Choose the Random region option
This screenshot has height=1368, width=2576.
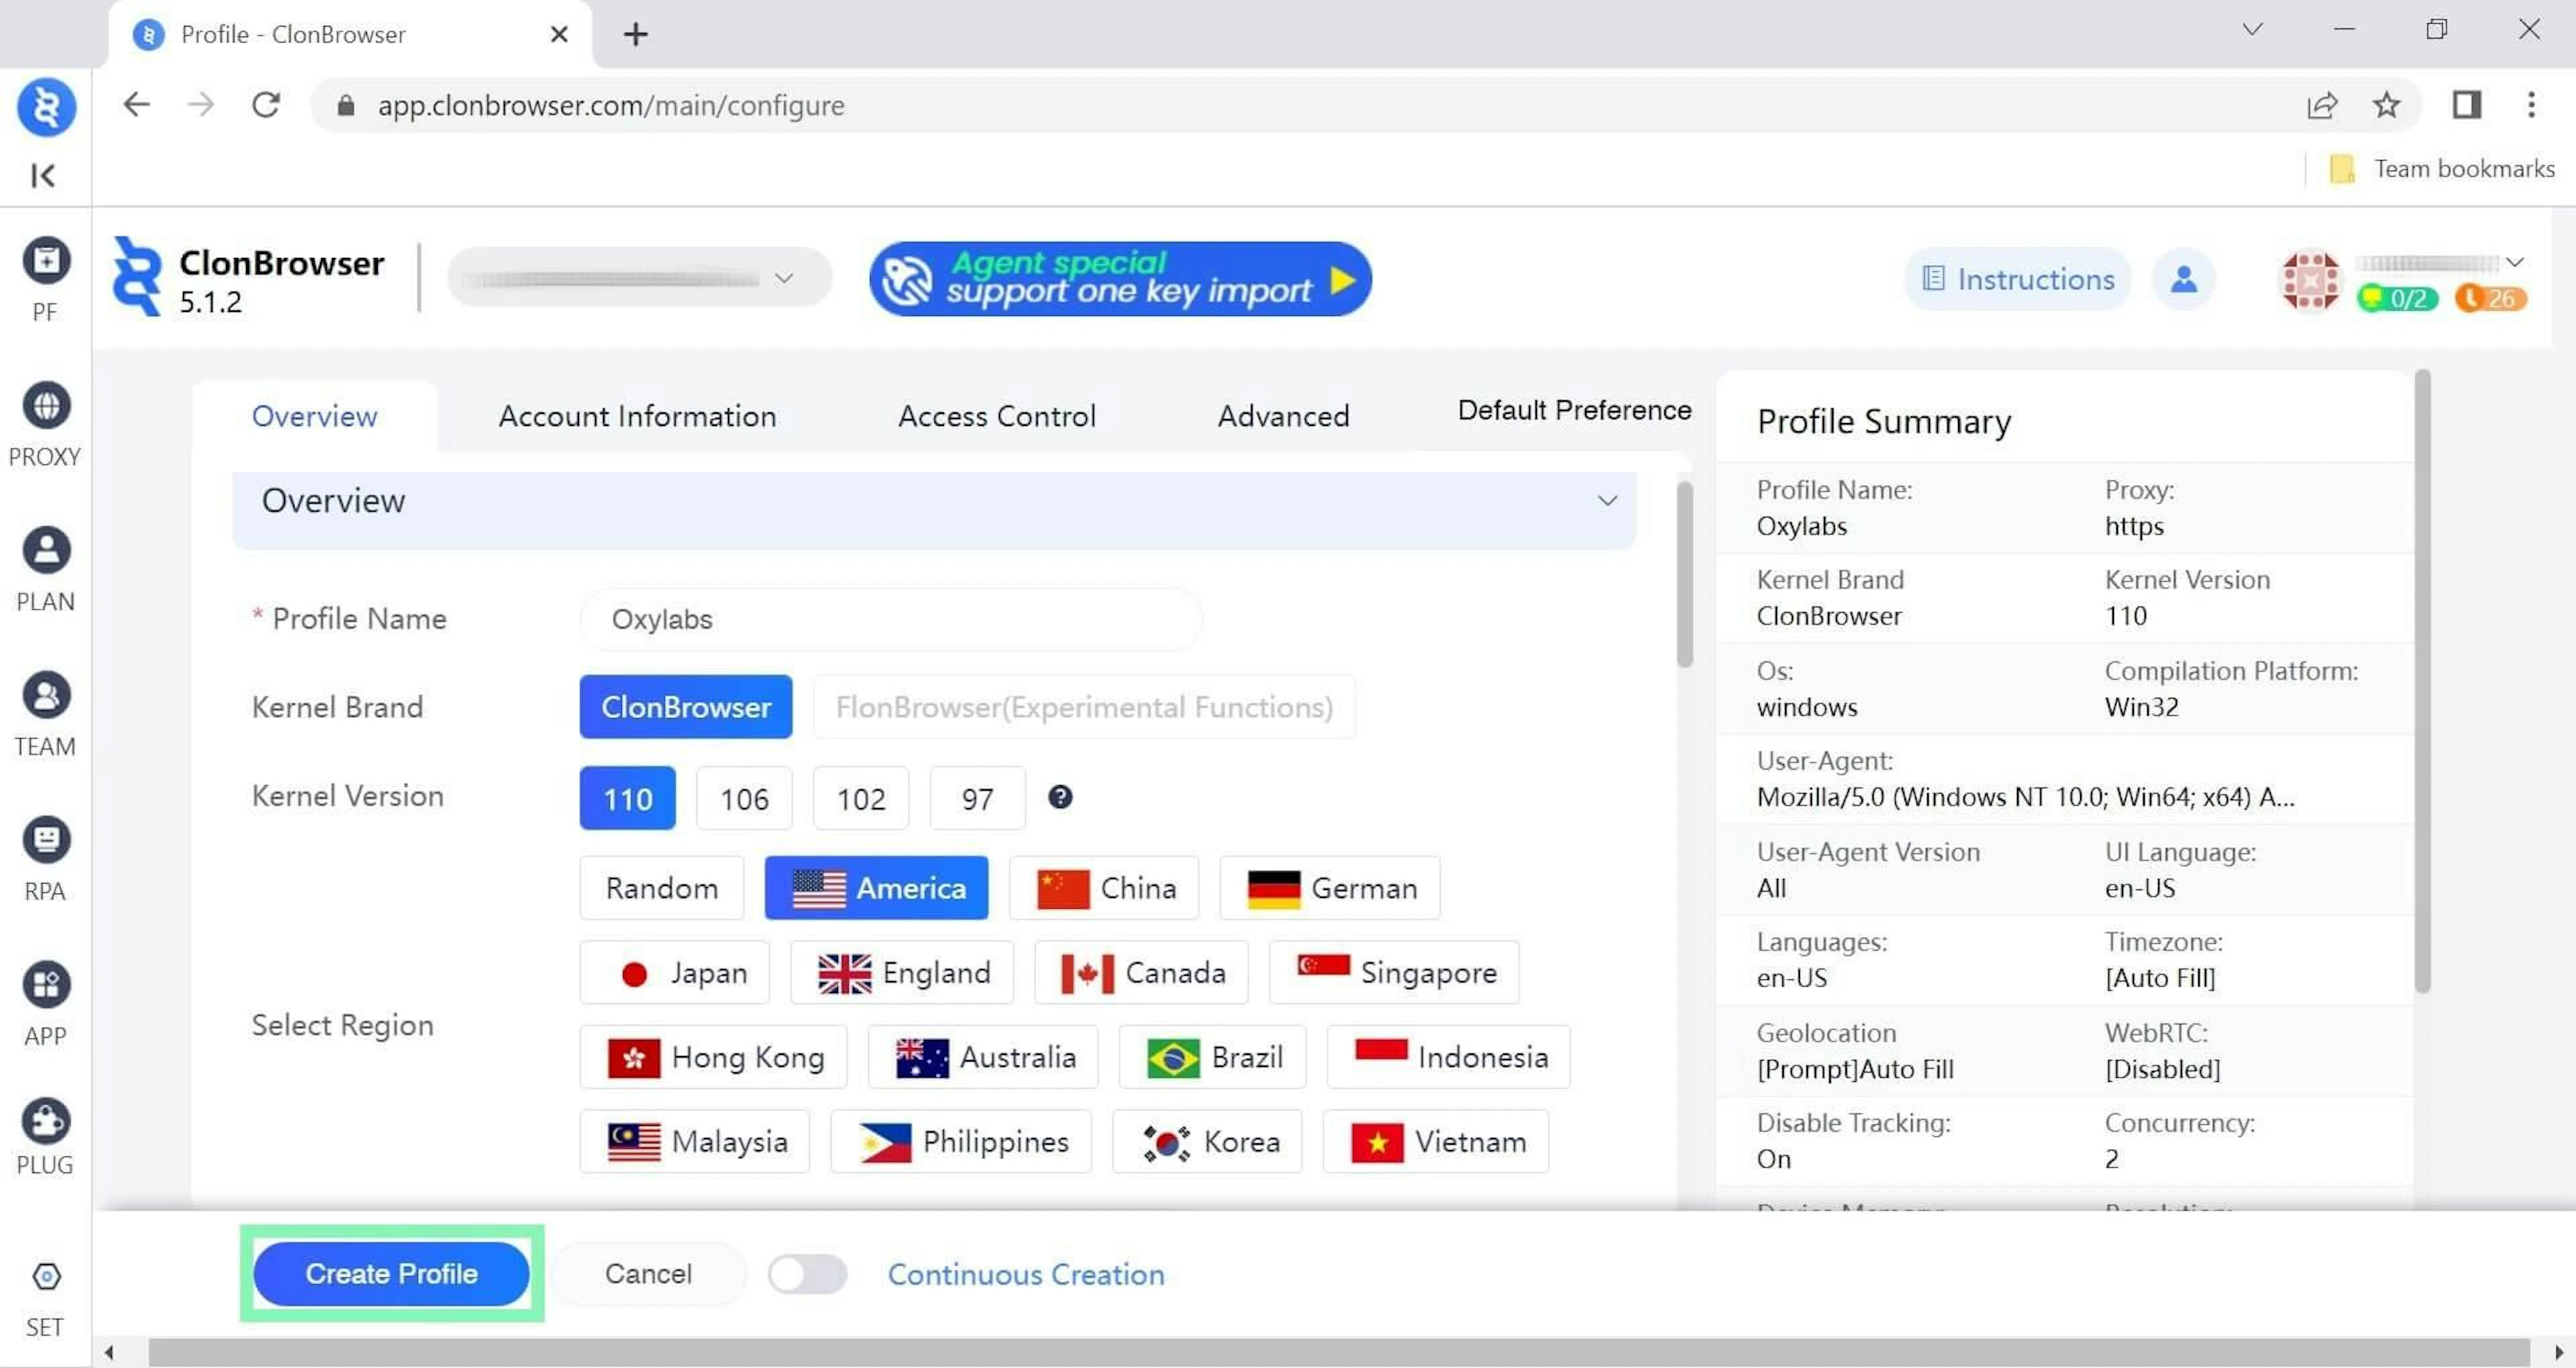pyautogui.click(x=661, y=888)
